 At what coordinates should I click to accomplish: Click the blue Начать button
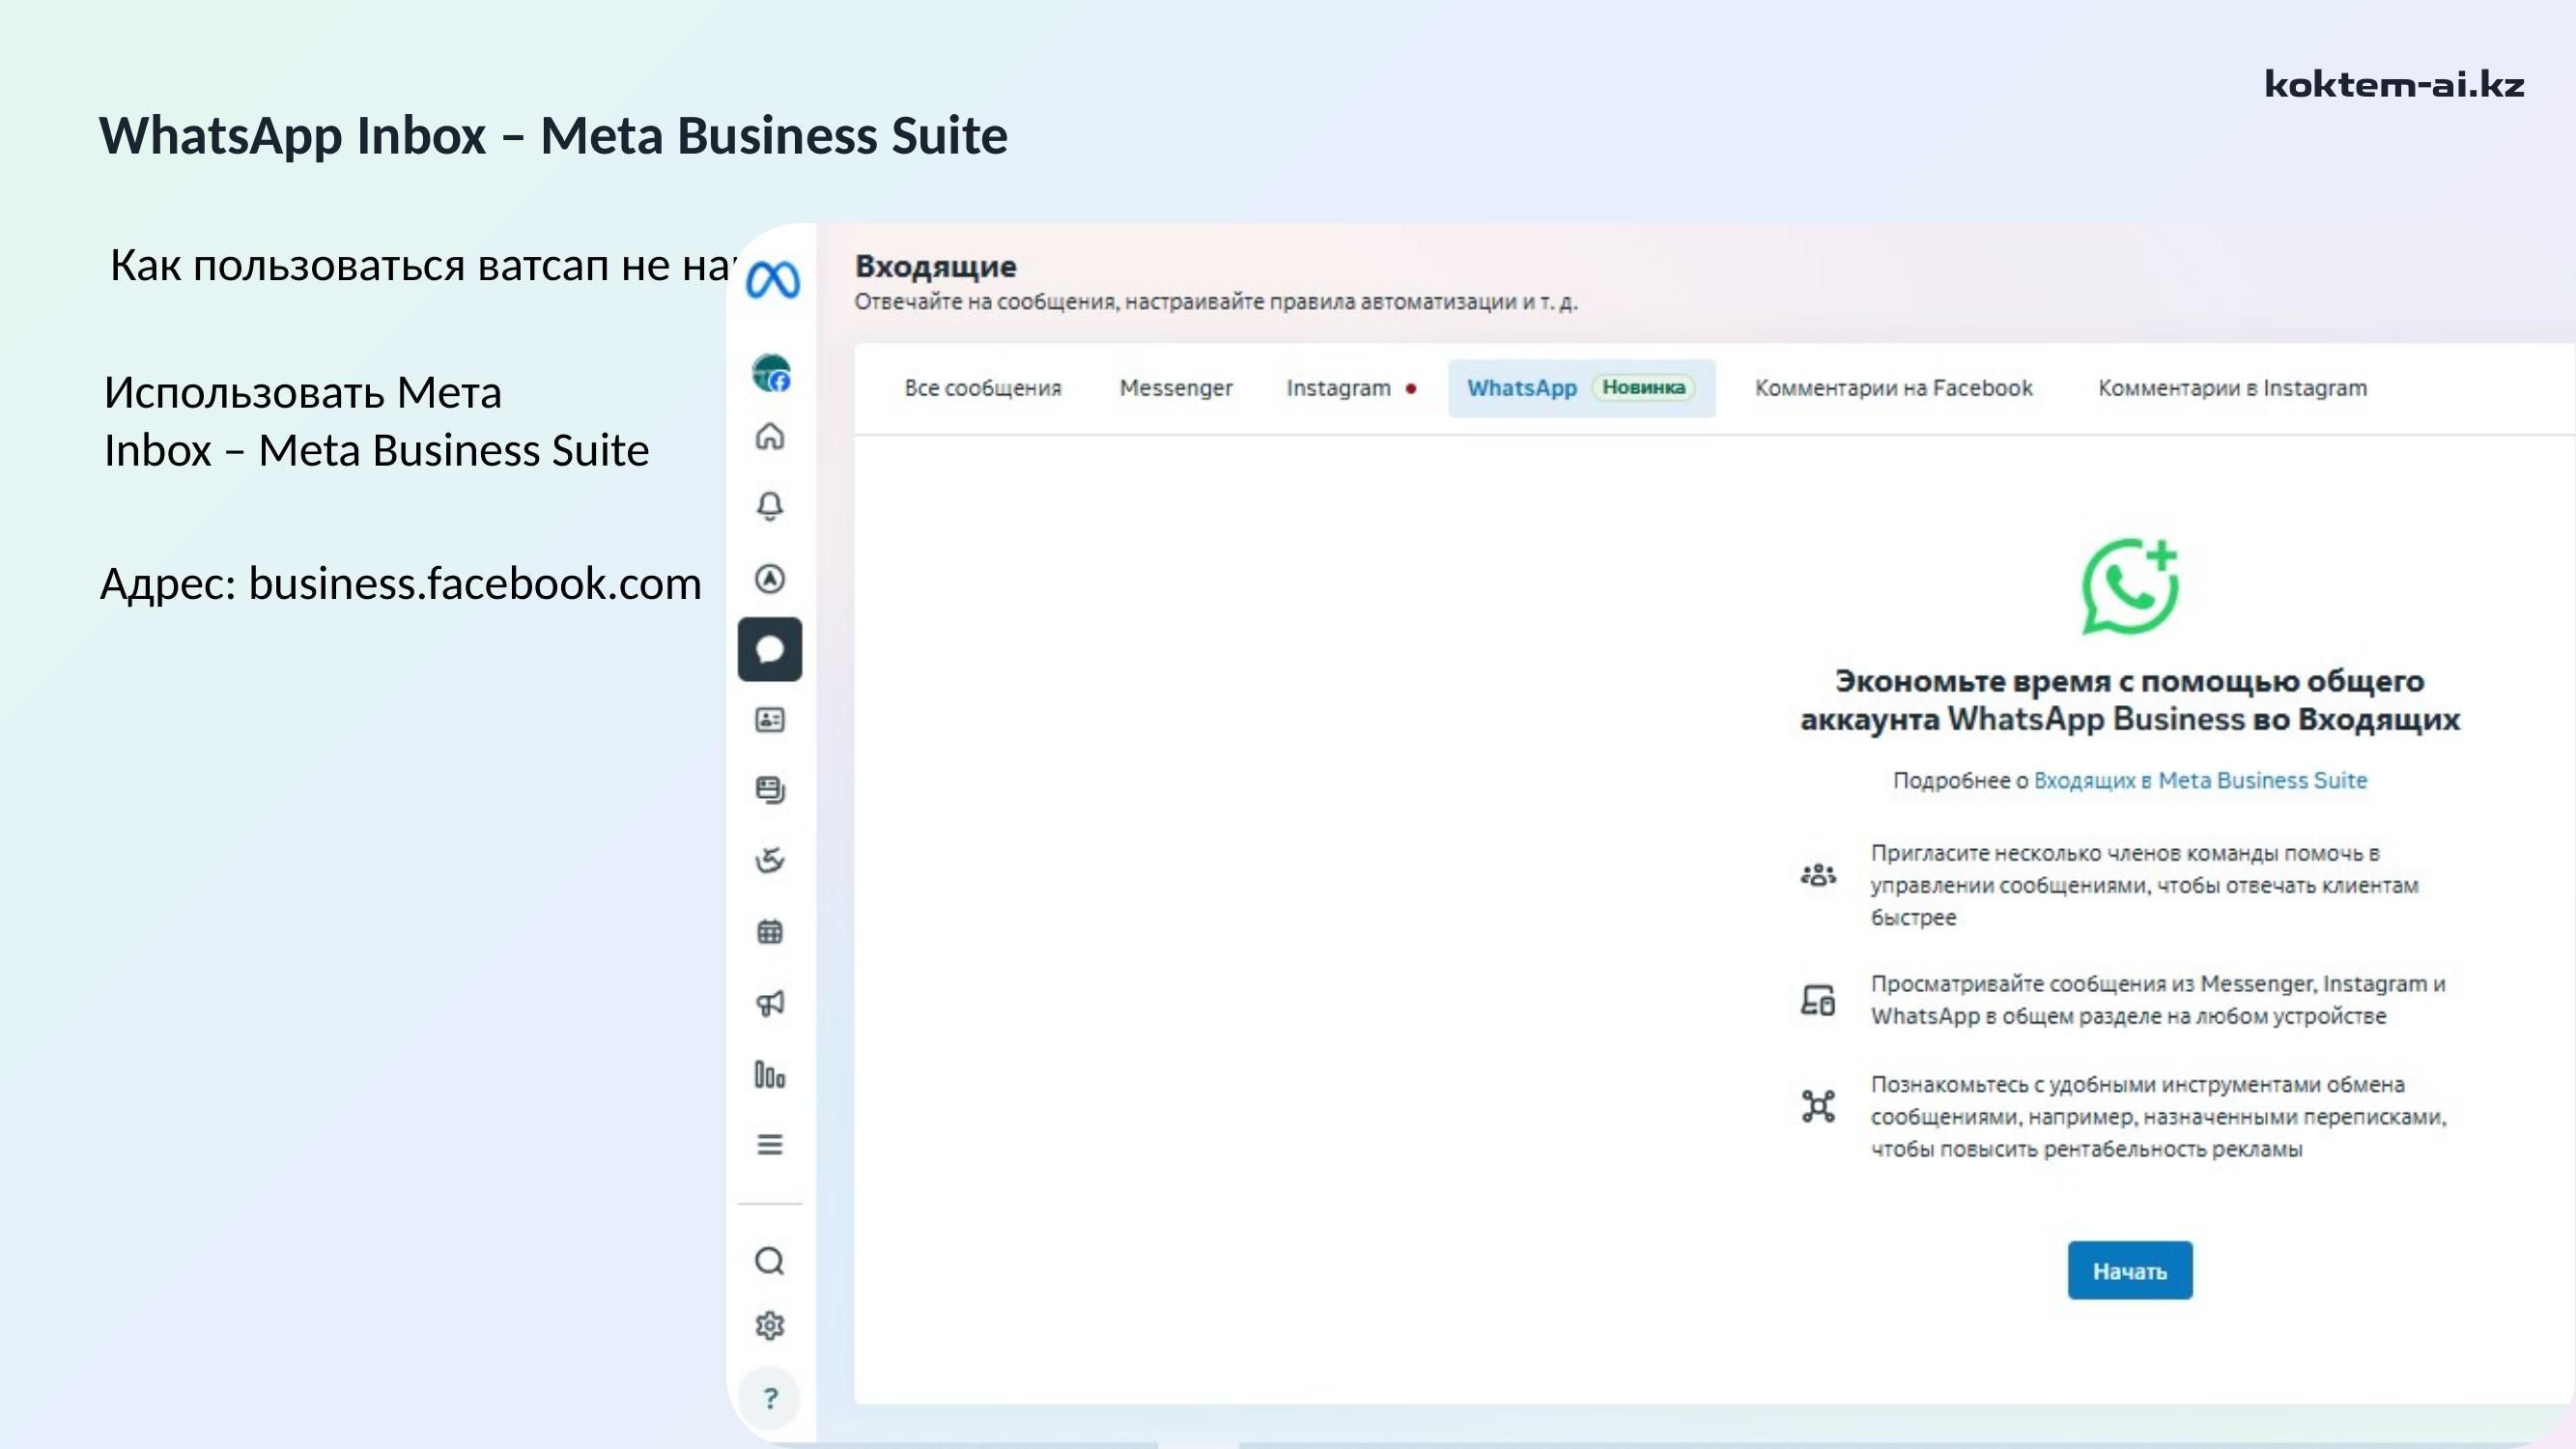click(x=2130, y=1270)
